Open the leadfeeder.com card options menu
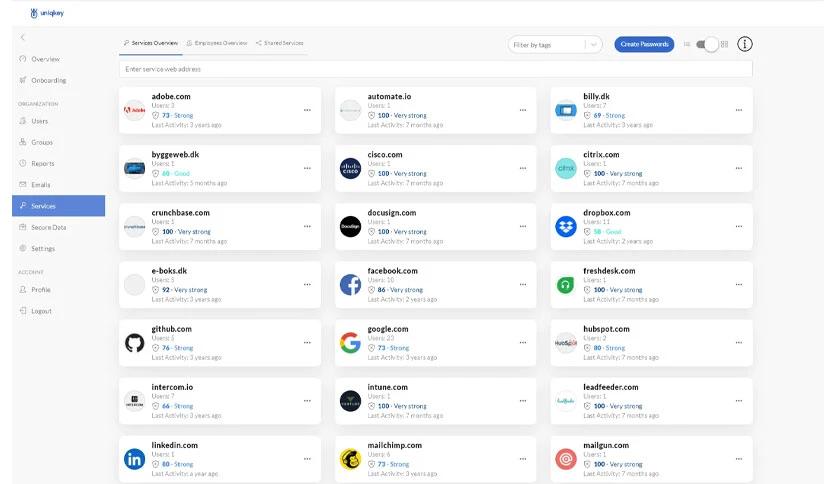Viewport: 836px width, 484px height. coord(739,401)
